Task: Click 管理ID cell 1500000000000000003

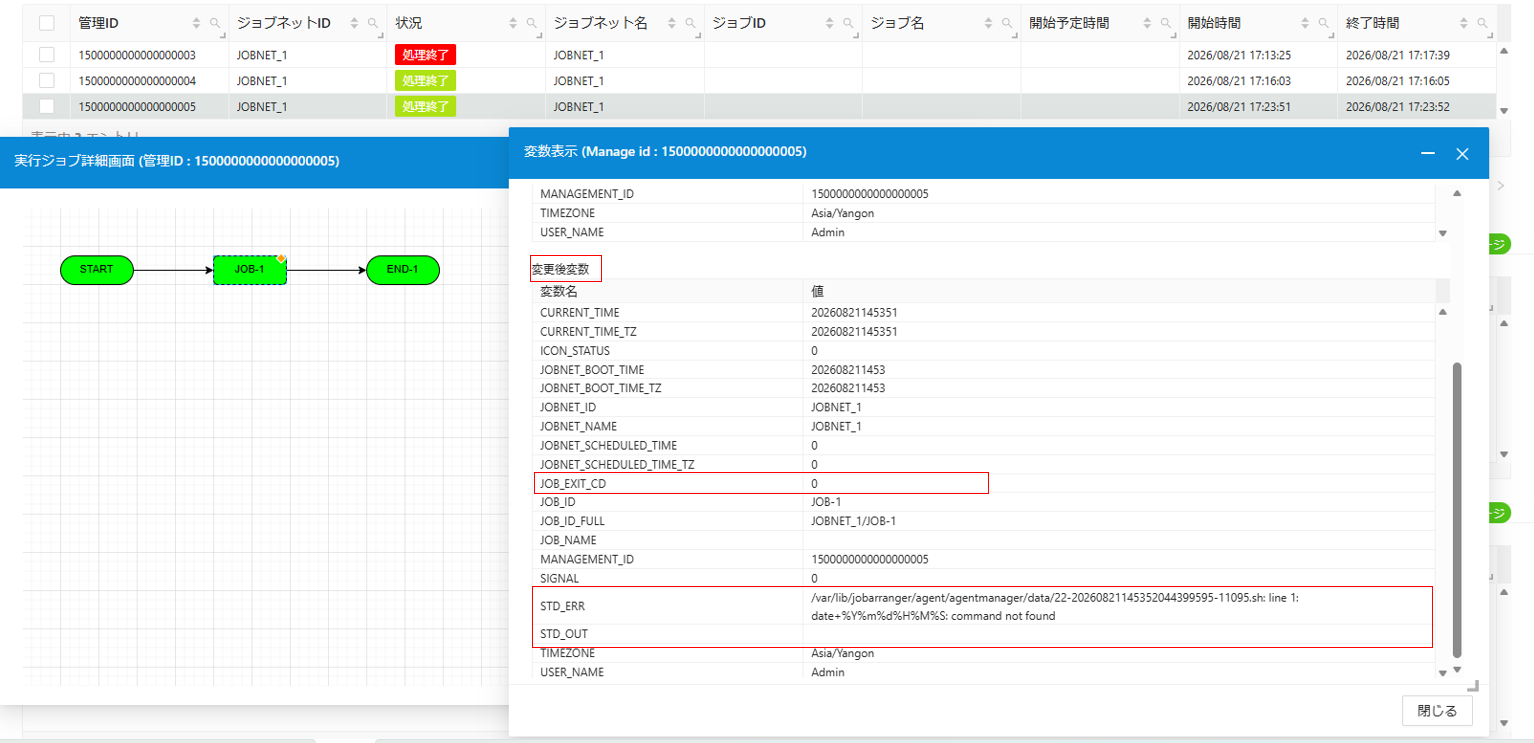Action: 137,55
